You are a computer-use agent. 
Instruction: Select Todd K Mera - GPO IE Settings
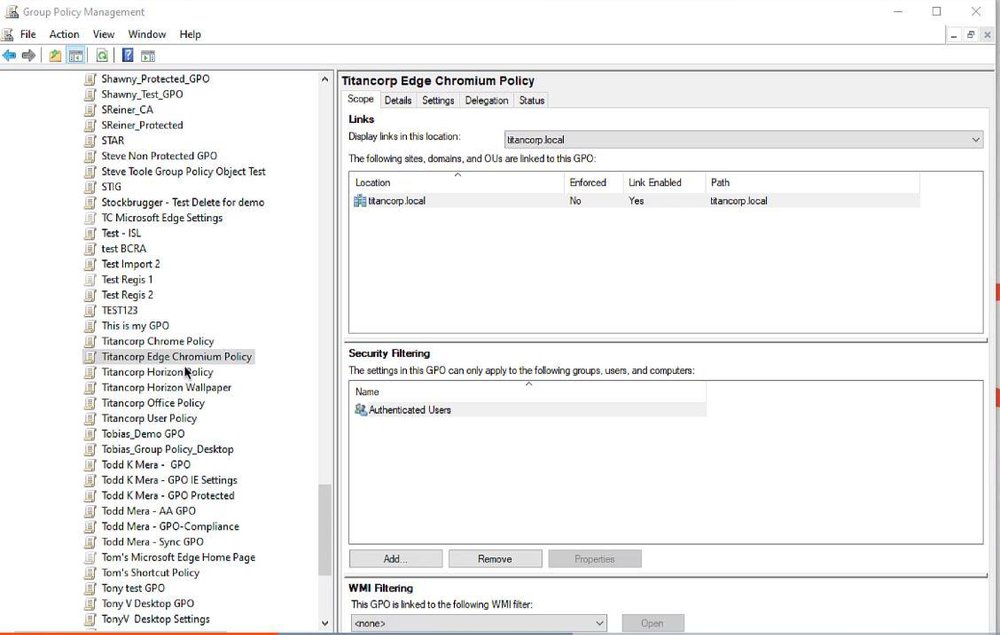(170, 480)
